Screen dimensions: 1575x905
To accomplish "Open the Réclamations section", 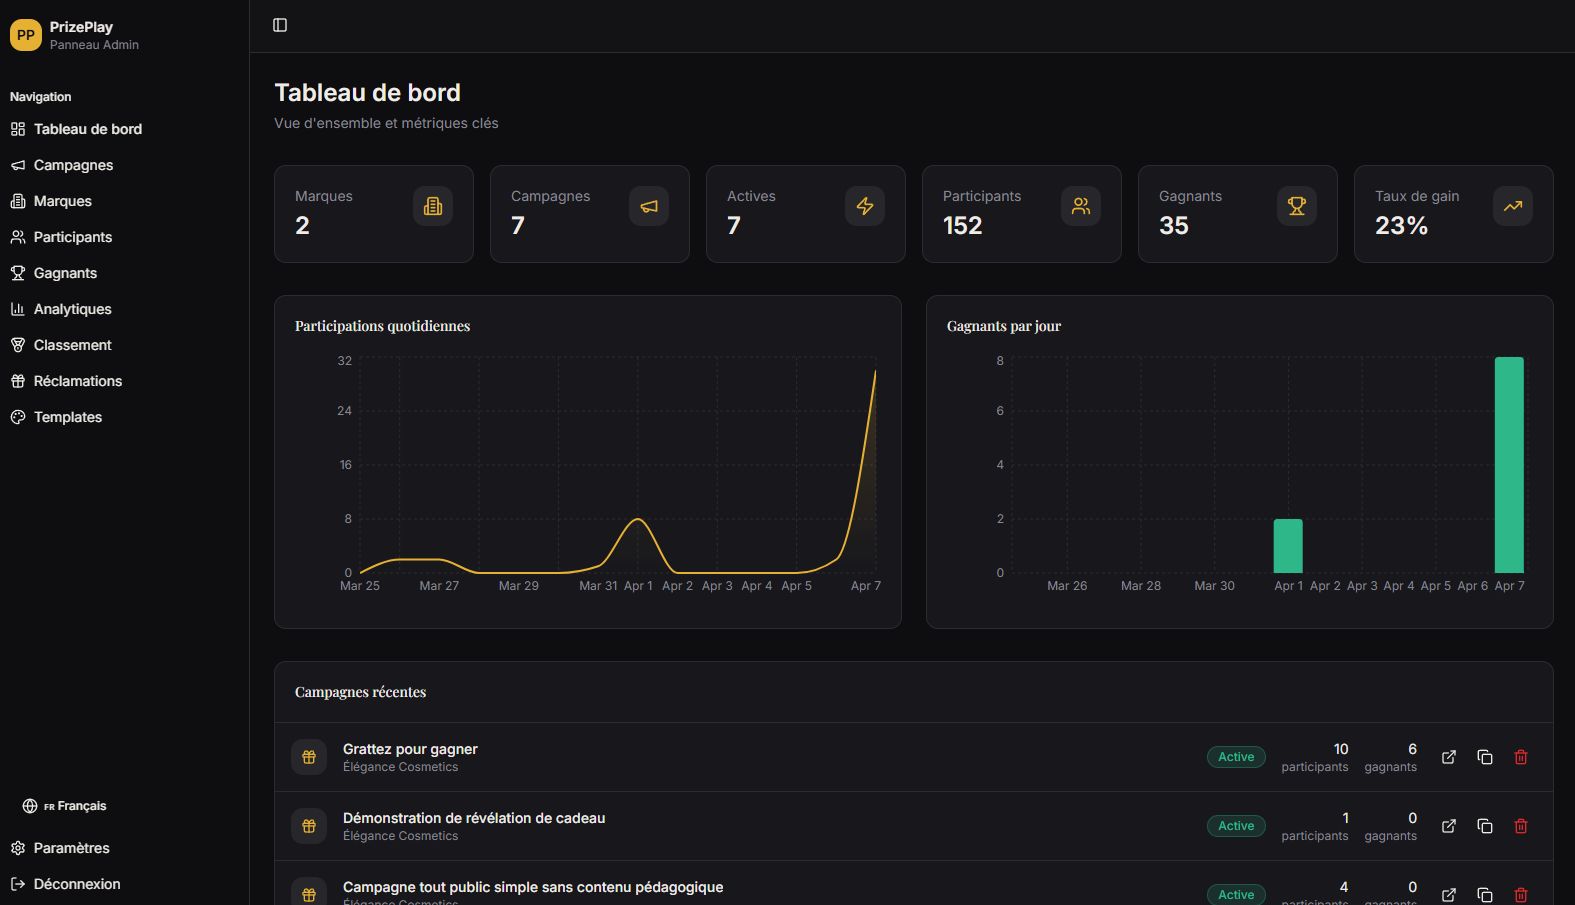I will [x=77, y=381].
